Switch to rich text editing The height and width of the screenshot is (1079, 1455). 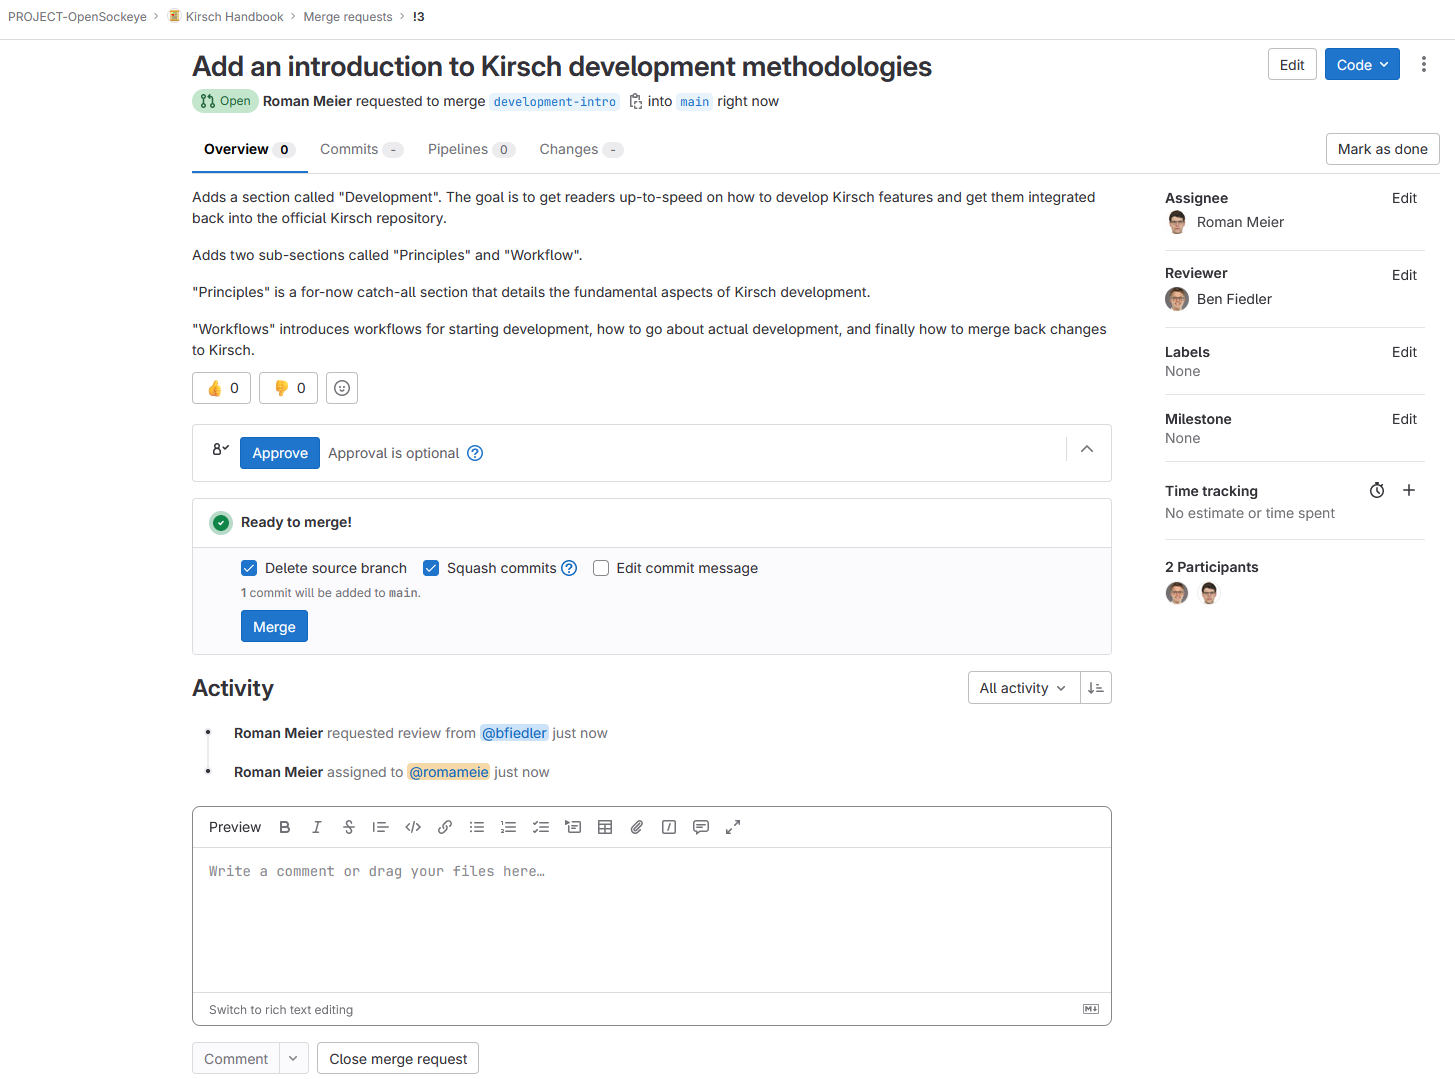click(281, 1009)
